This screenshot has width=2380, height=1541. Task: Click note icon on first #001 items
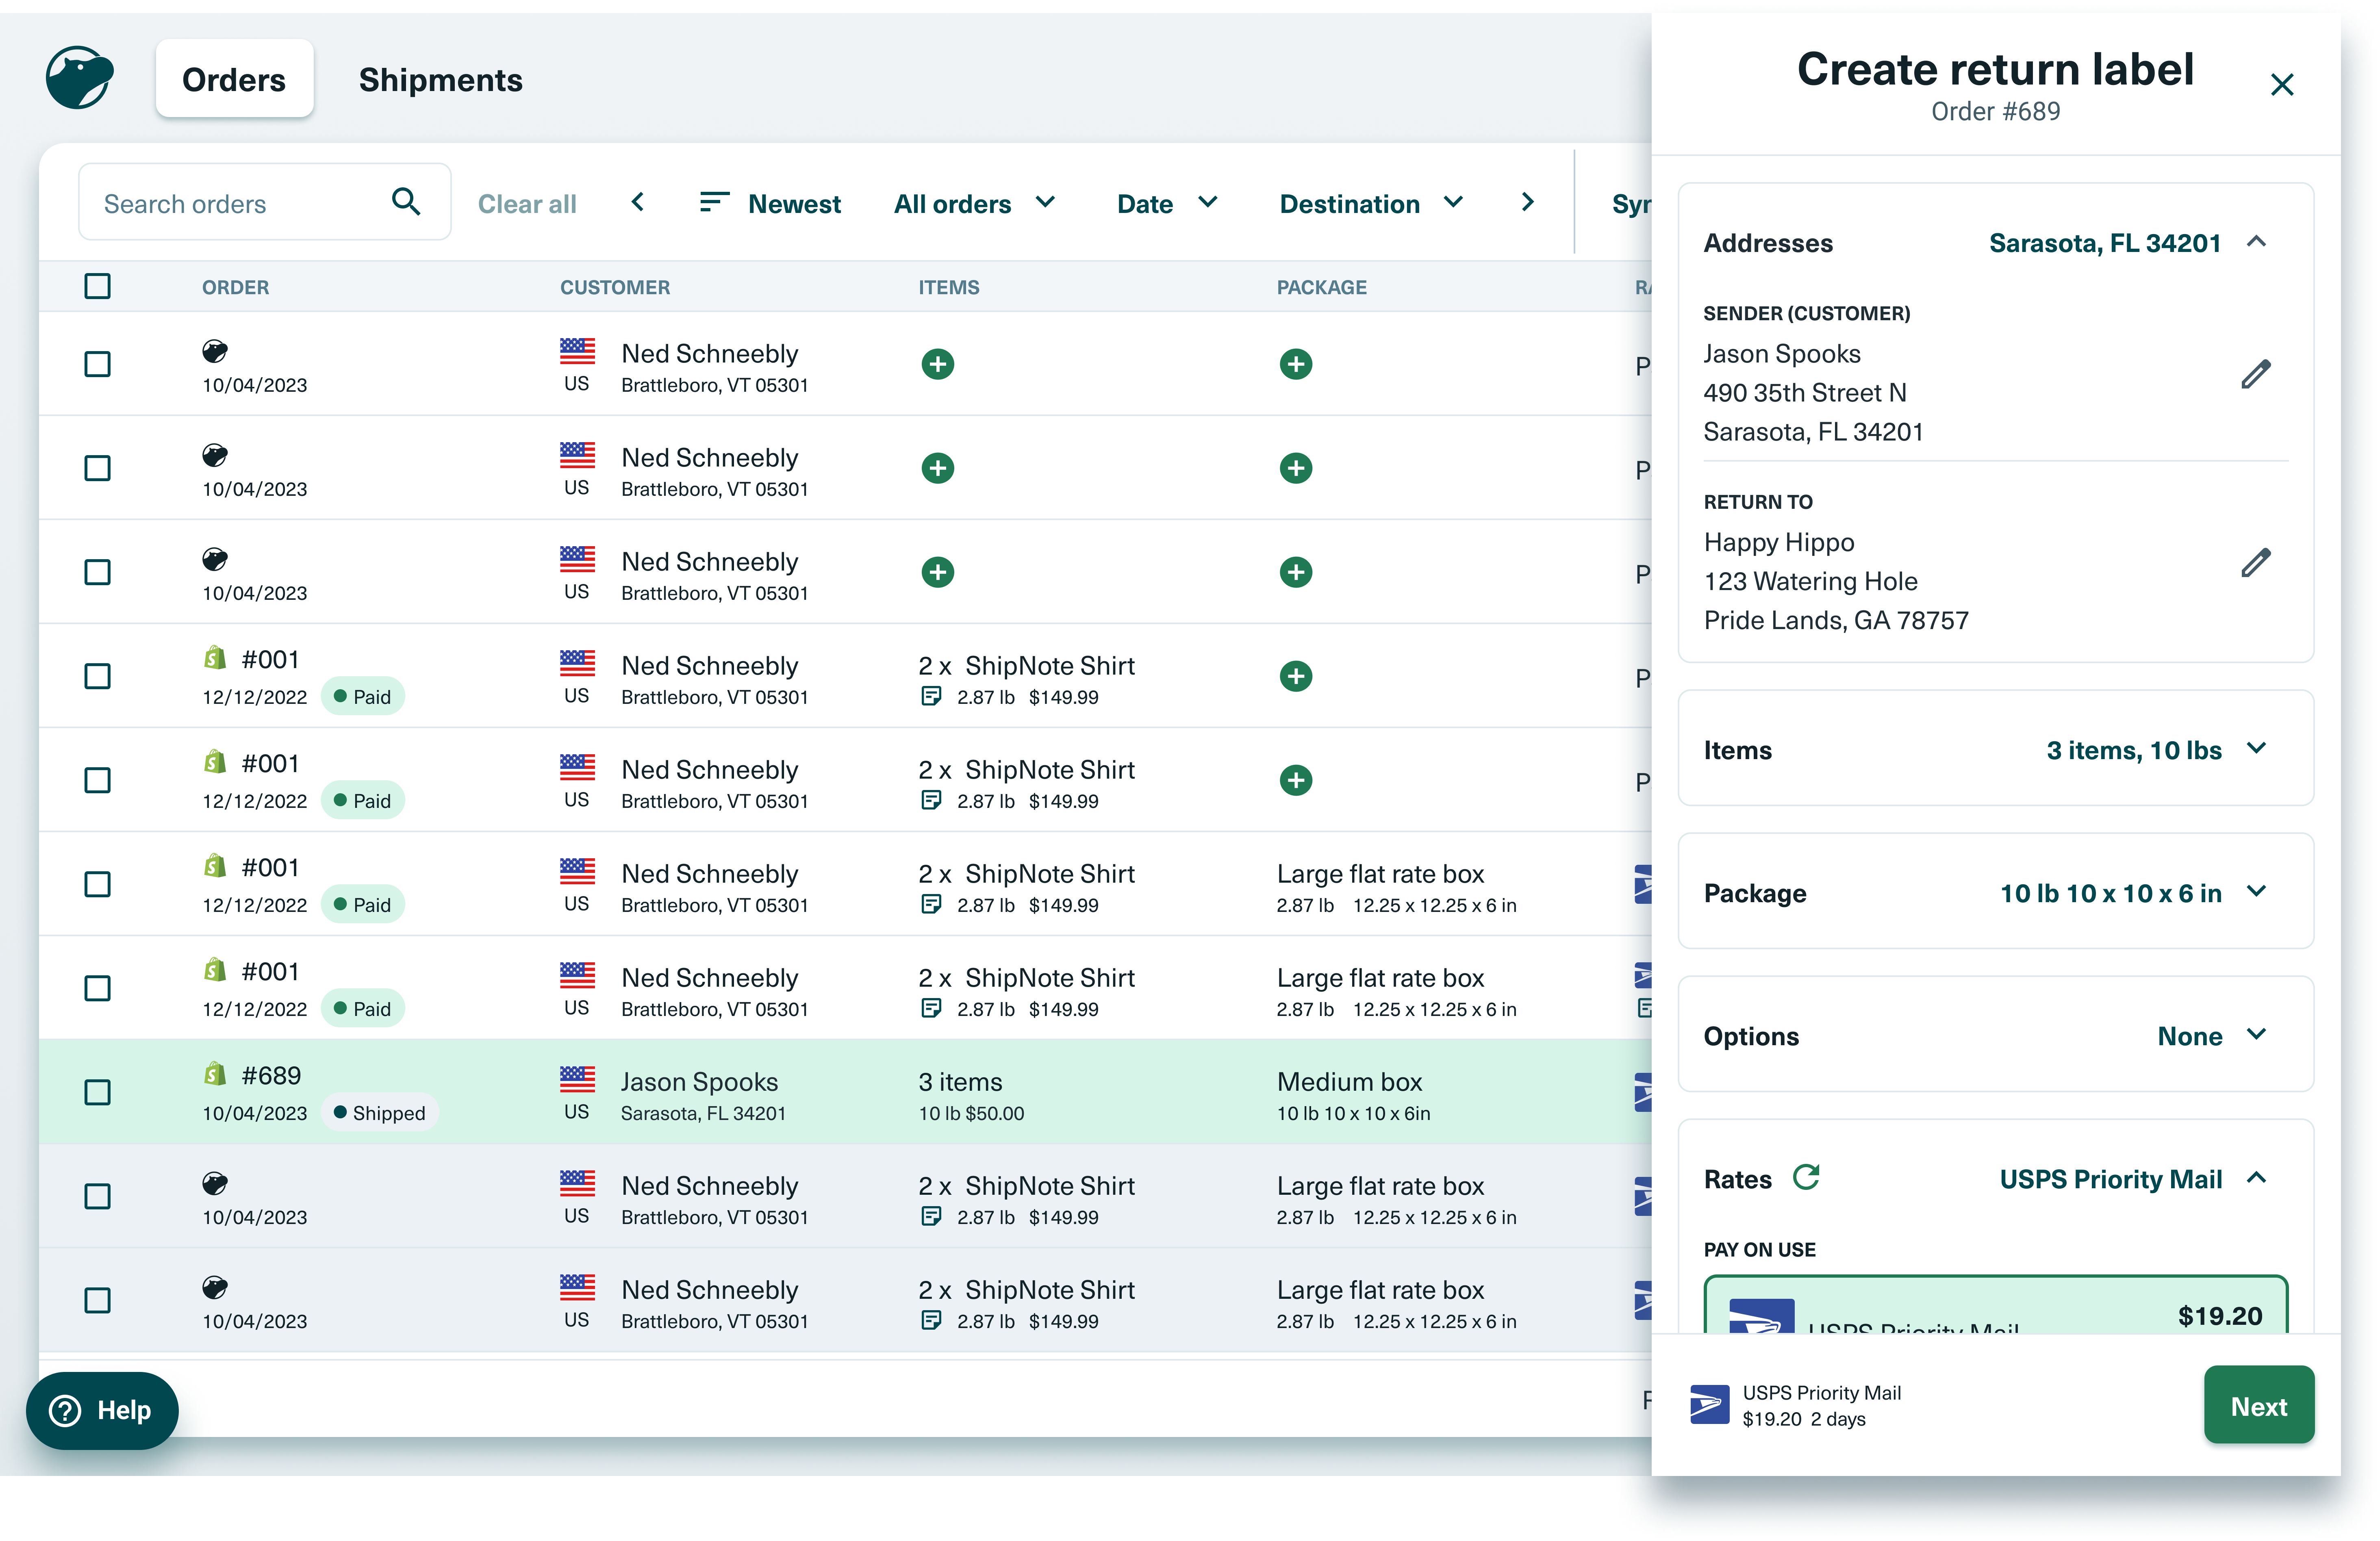point(931,696)
